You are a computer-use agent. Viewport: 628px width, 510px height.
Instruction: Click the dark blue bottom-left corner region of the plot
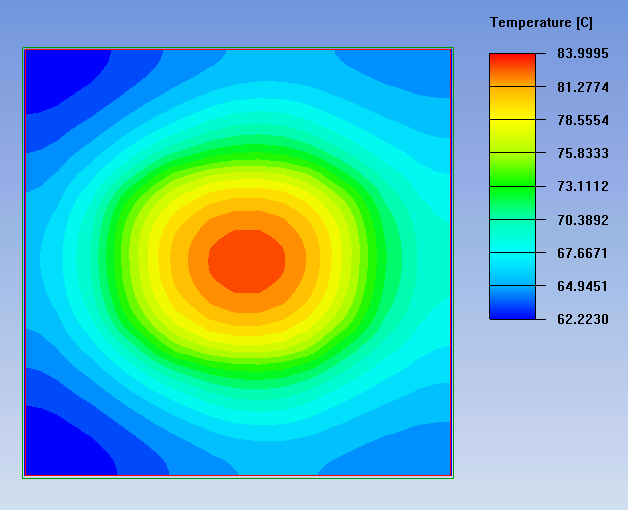(x=66, y=445)
